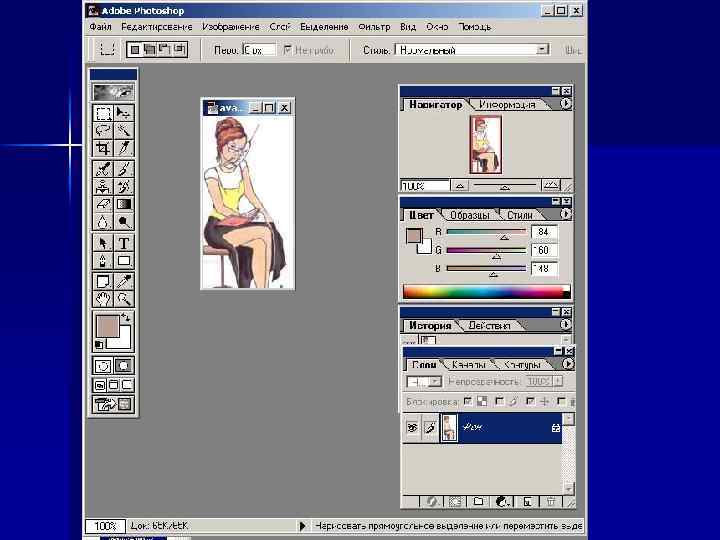This screenshot has height=540, width=720.
Task: Open the layer blend mode dropdown
Action: [435, 382]
